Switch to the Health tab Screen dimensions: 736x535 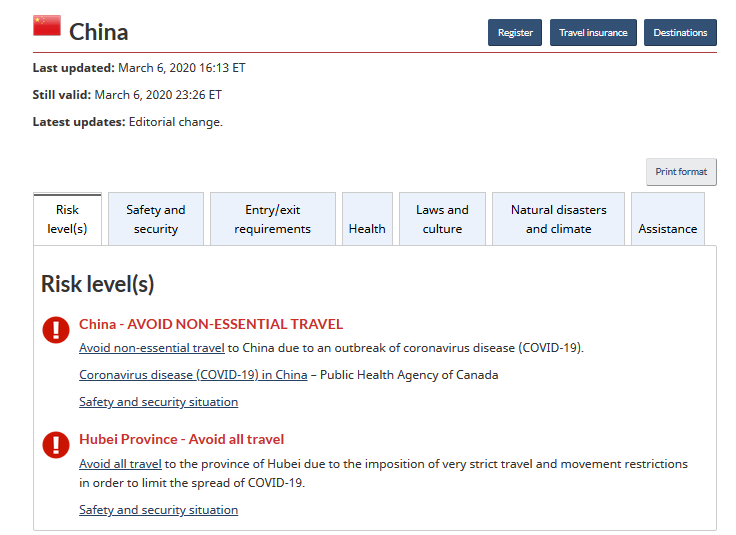tap(367, 219)
